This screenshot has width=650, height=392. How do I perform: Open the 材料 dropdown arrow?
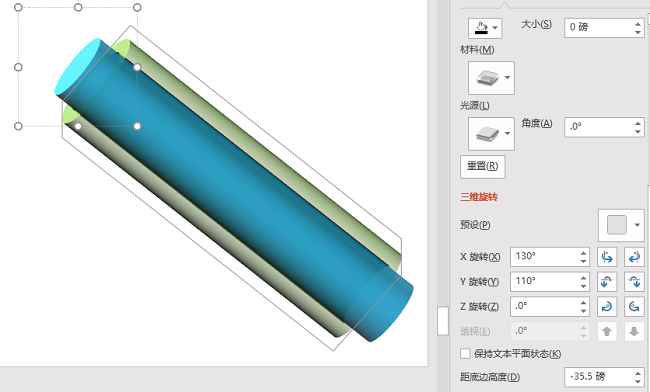coord(507,77)
